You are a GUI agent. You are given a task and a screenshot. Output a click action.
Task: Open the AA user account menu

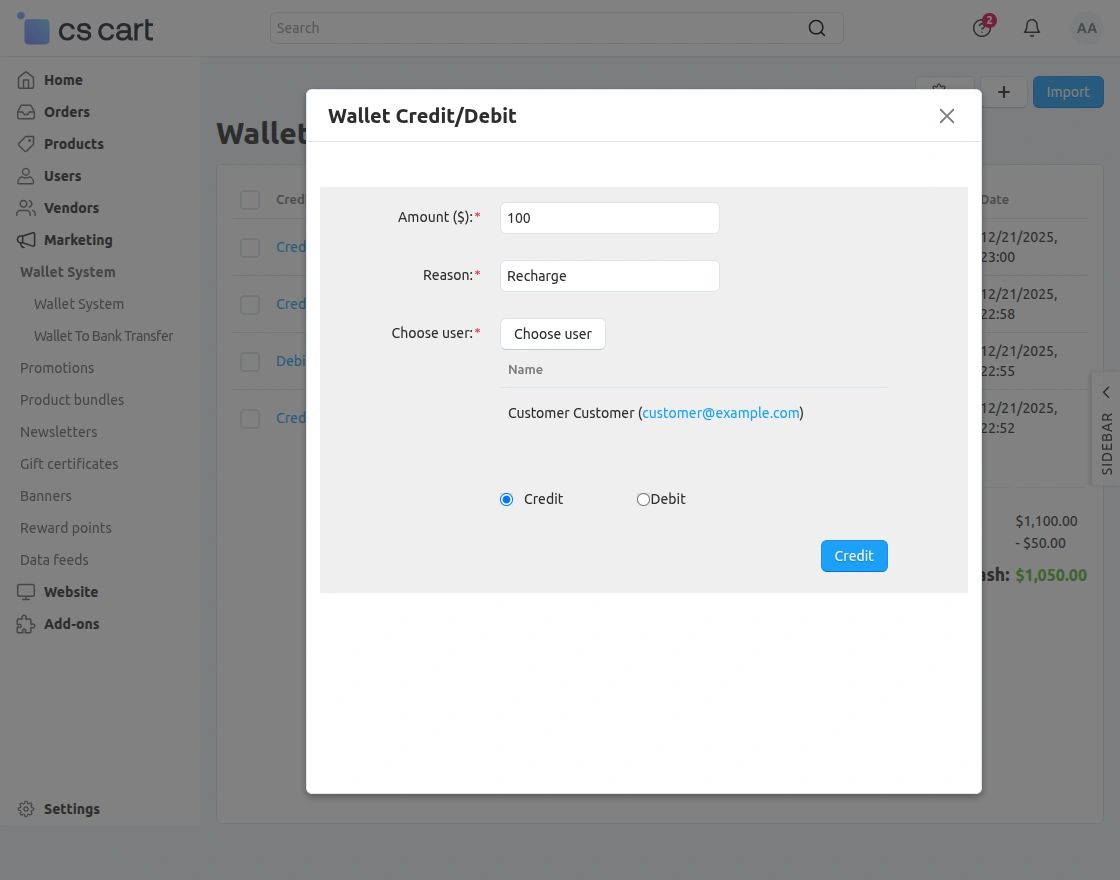pos(1087,28)
